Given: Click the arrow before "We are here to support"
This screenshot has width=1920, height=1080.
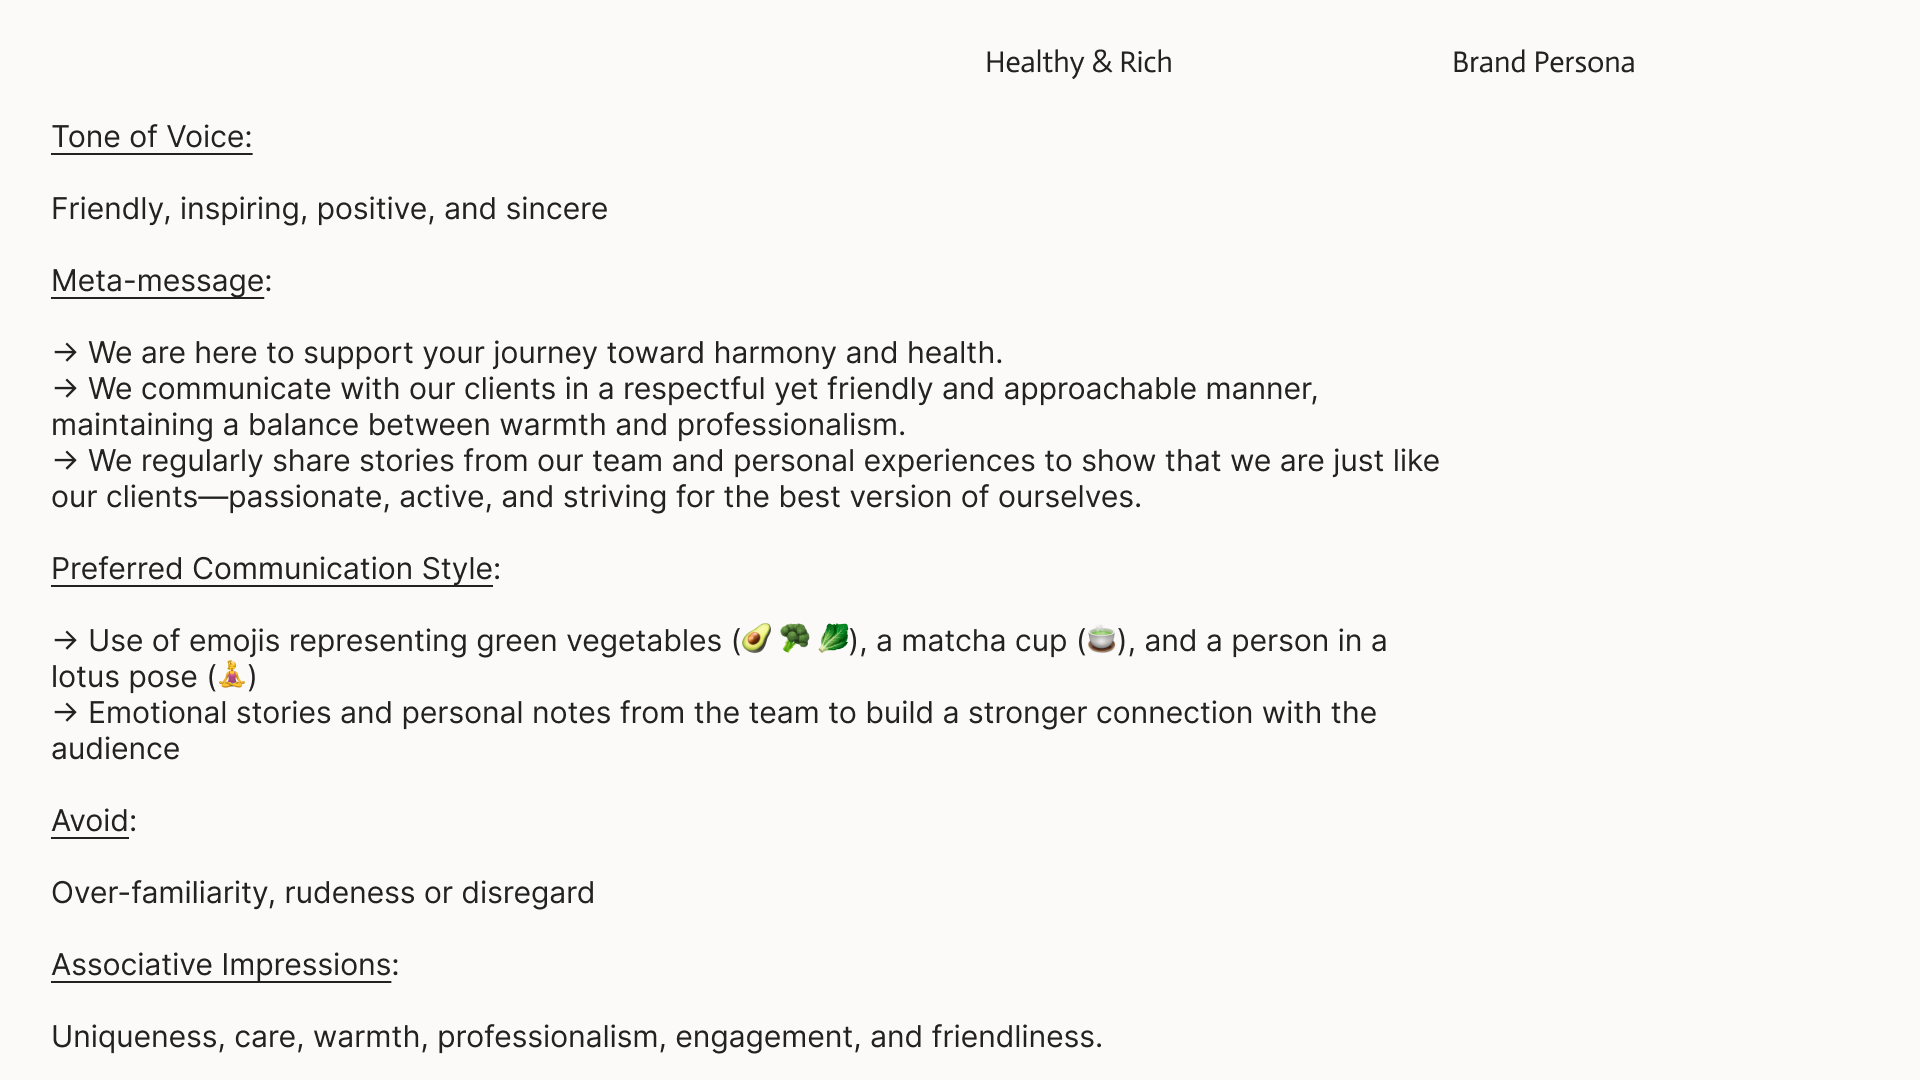Looking at the screenshot, I should [65, 353].
